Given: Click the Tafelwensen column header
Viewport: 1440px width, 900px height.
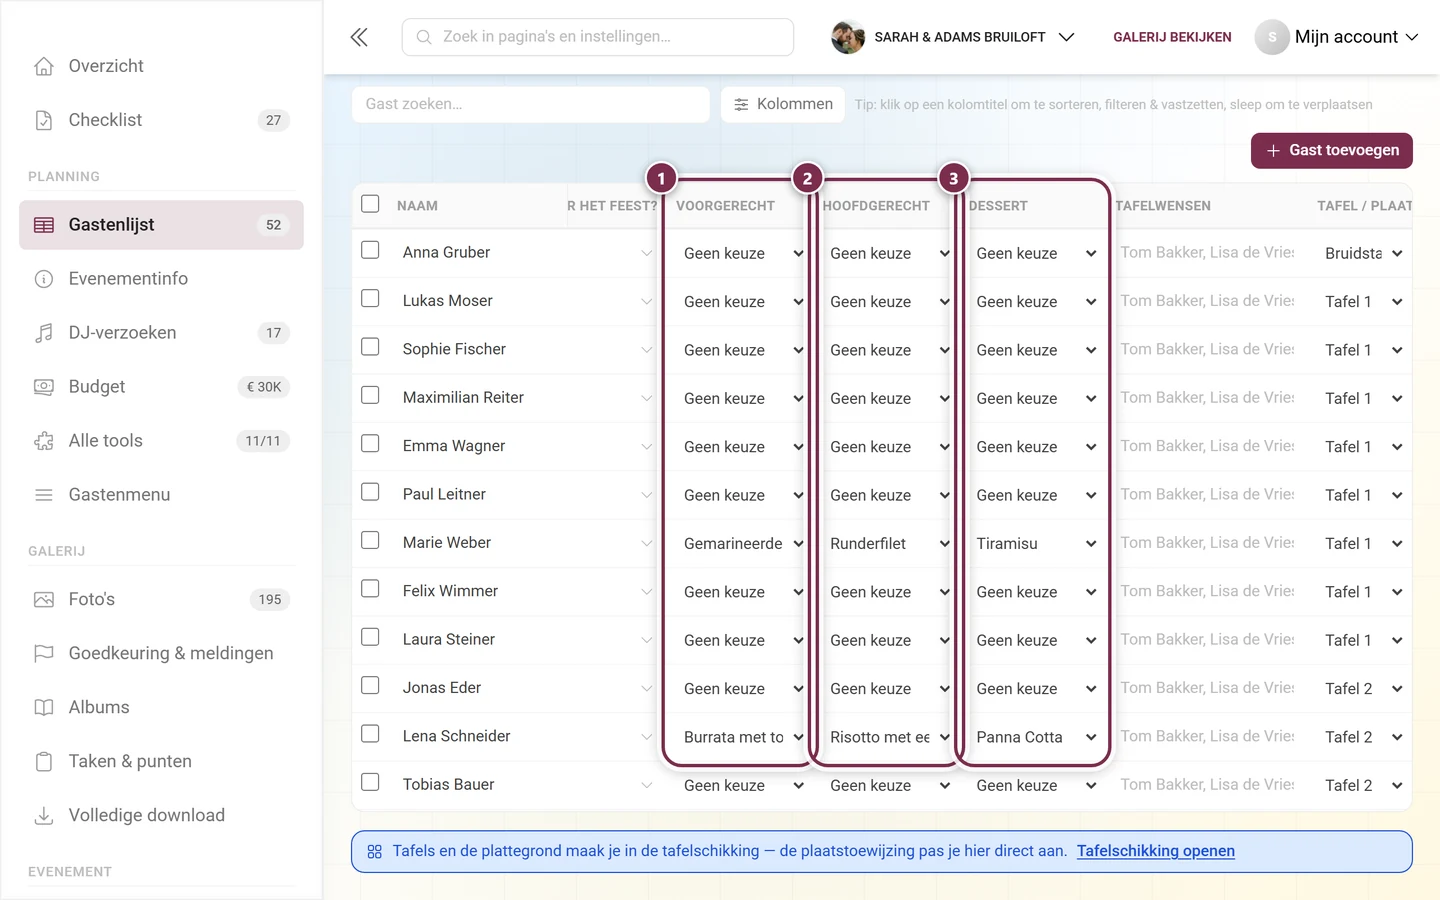Looking at the screenshot, I should click(x=1163, y=206).
